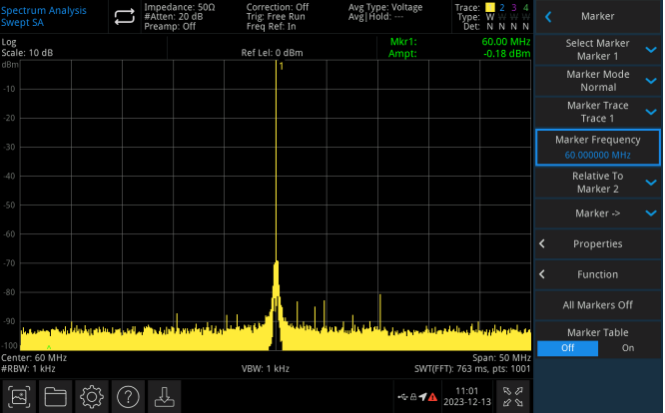Viewport: 665px width, 413px height.
Task: Set the Marker Table to Off
Action: click(567, 348)
